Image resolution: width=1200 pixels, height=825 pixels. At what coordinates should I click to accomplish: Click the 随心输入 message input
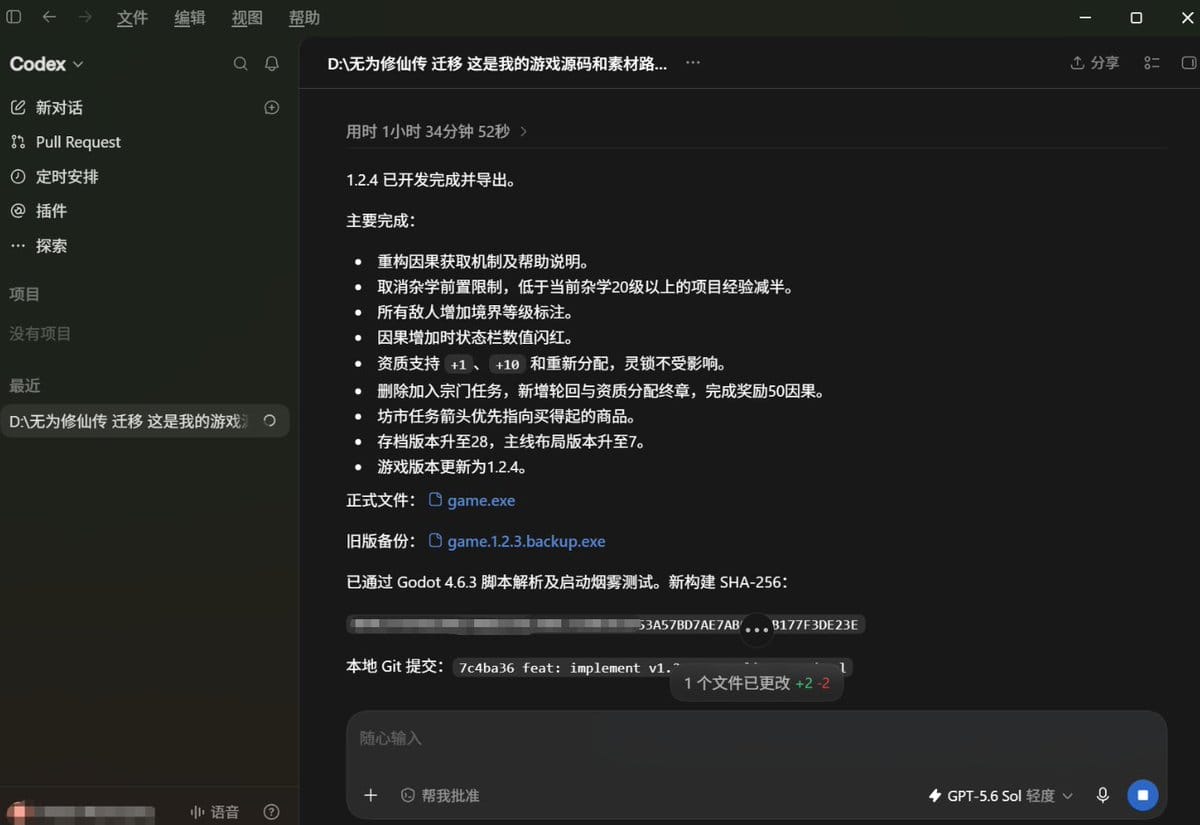(x=757, y=739)
